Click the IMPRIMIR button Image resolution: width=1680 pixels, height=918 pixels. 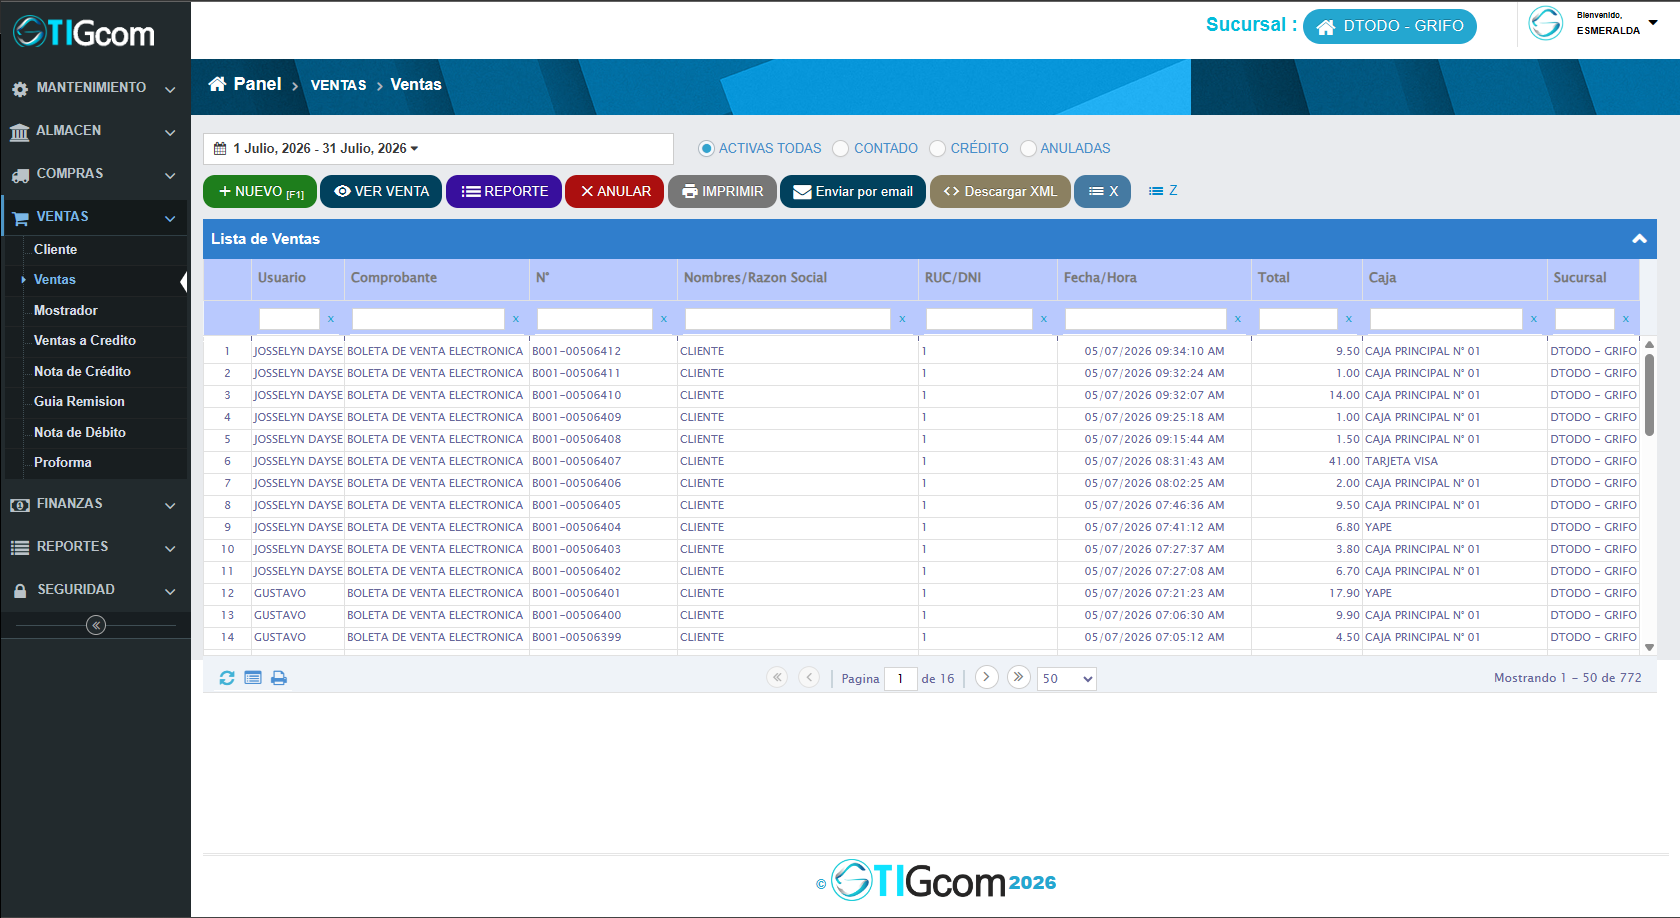pyautogui.click(x=722, y=191)
